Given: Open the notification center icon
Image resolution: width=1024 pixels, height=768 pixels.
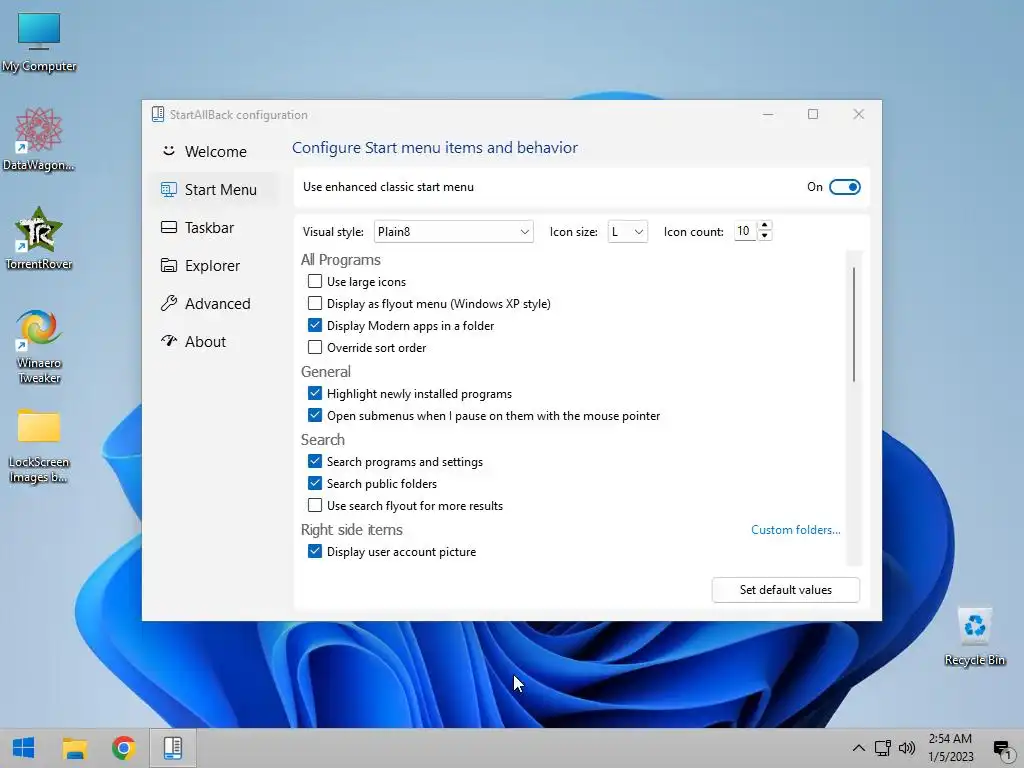Looking at the screenshot, I should pos(1002,748).
